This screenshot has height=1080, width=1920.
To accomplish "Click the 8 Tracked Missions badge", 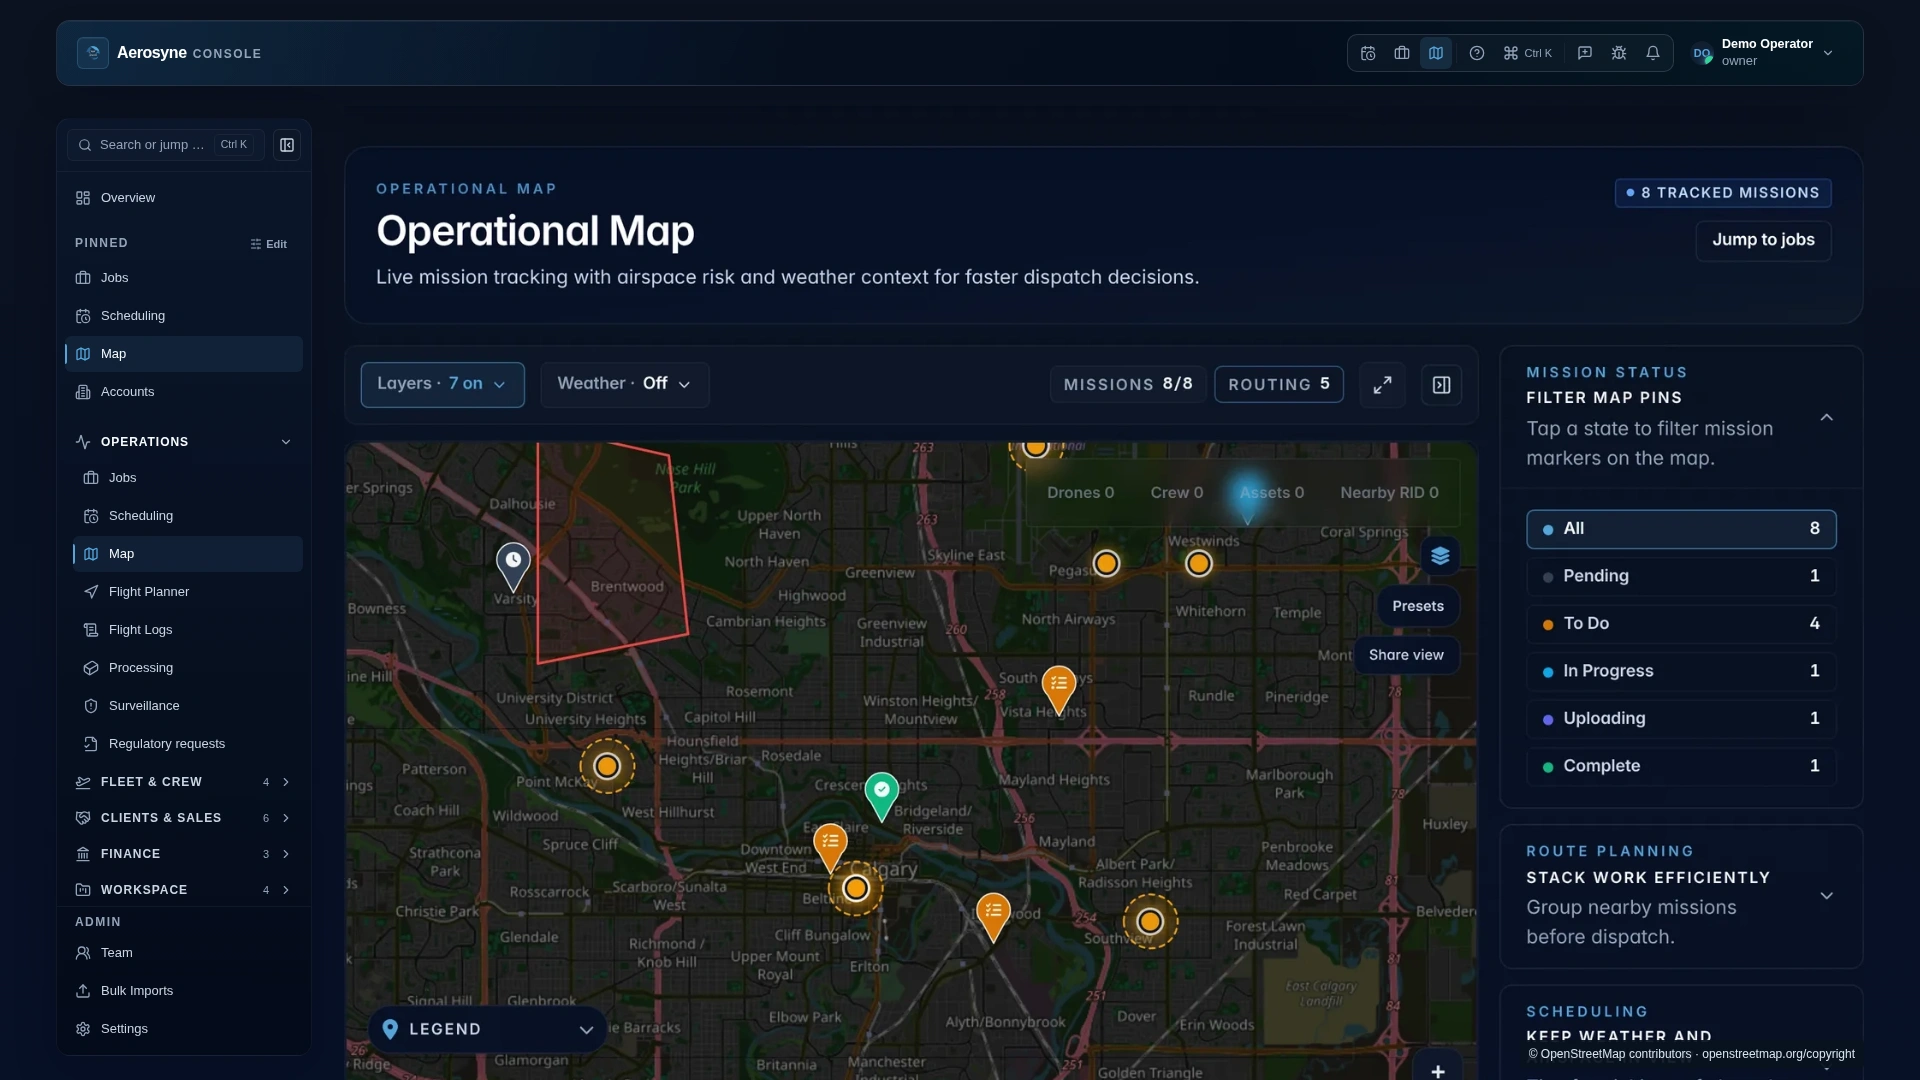I will tap(1723, 193).
